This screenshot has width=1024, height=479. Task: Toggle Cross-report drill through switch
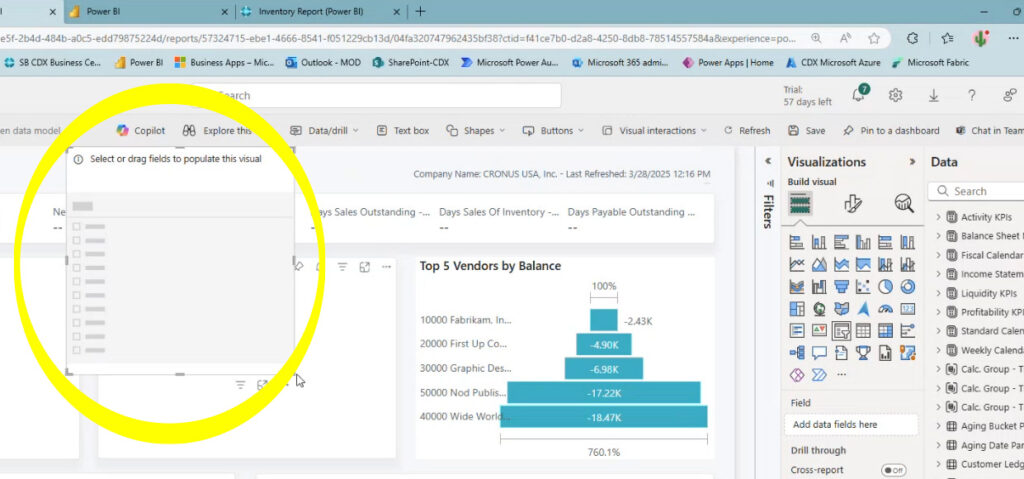point(894,470)
